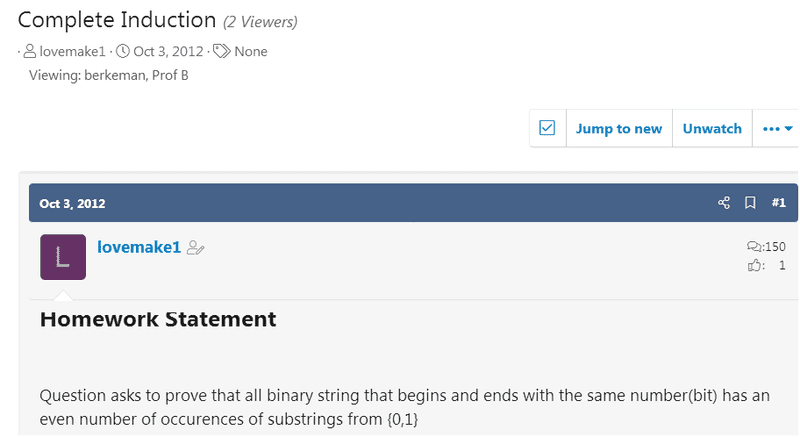Click the tags icon near None

pyautogui.click(x=222, y=51)
